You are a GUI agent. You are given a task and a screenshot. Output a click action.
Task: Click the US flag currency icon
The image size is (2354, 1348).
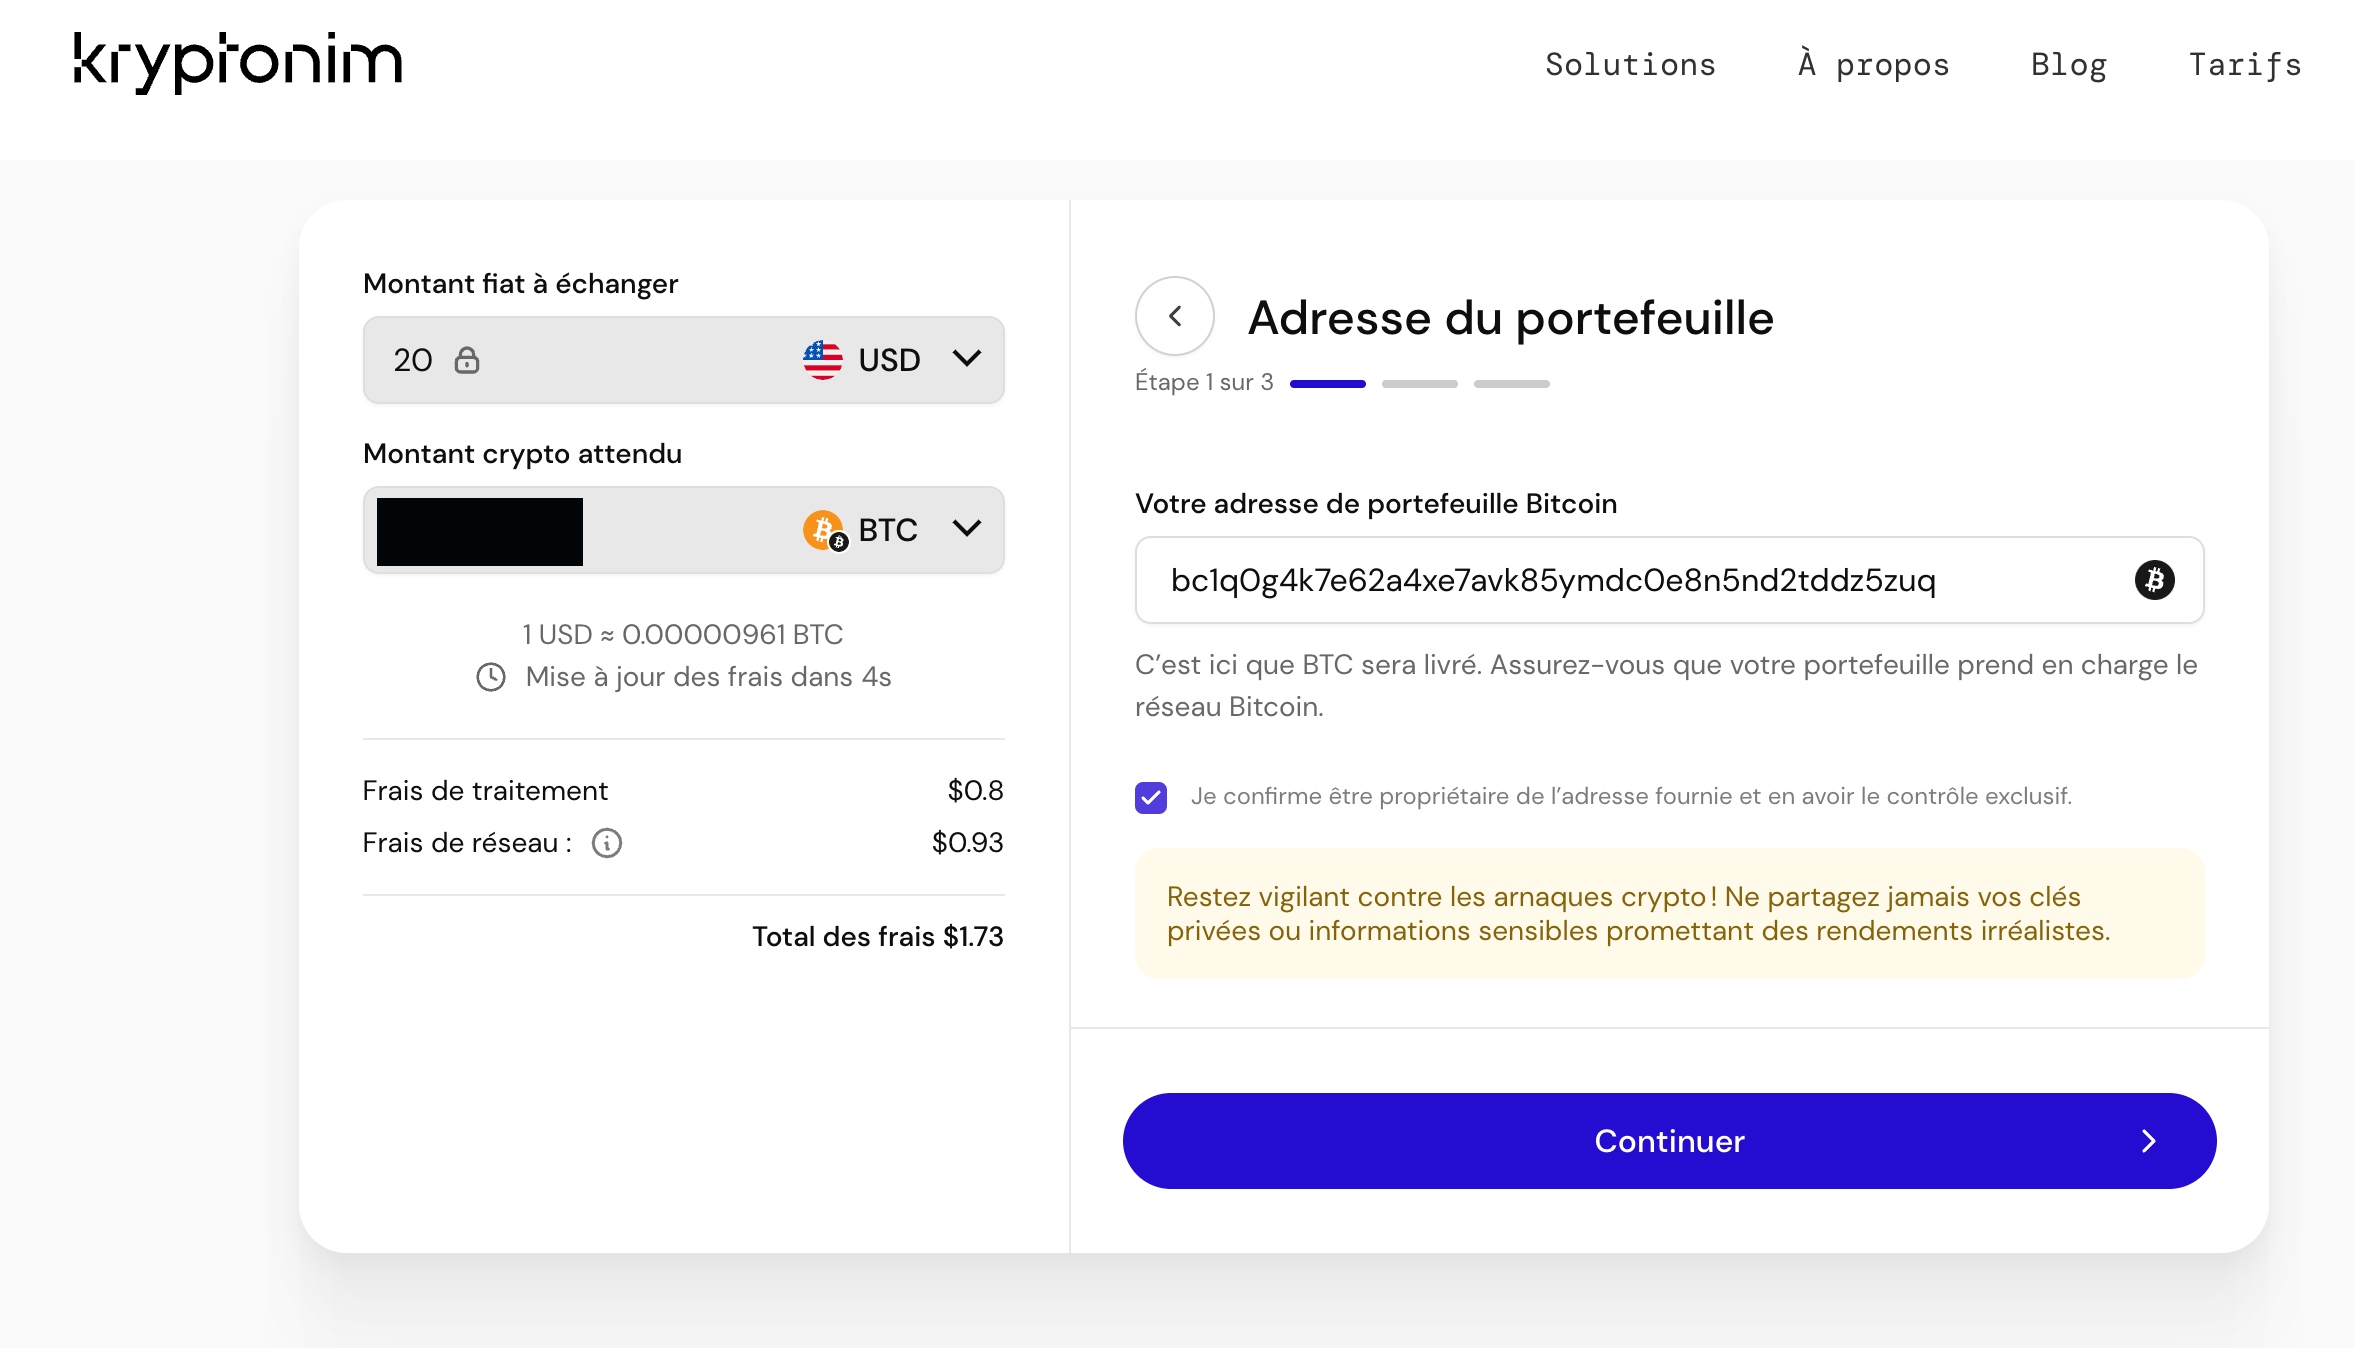[x=822, y=360]
